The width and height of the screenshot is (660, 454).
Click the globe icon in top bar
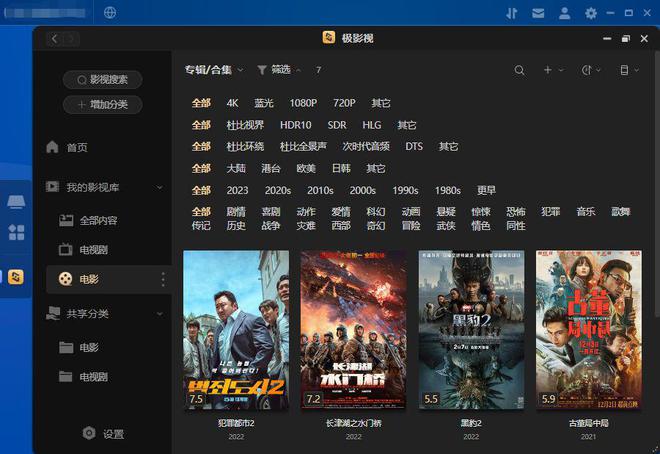(x=110, y=13)
